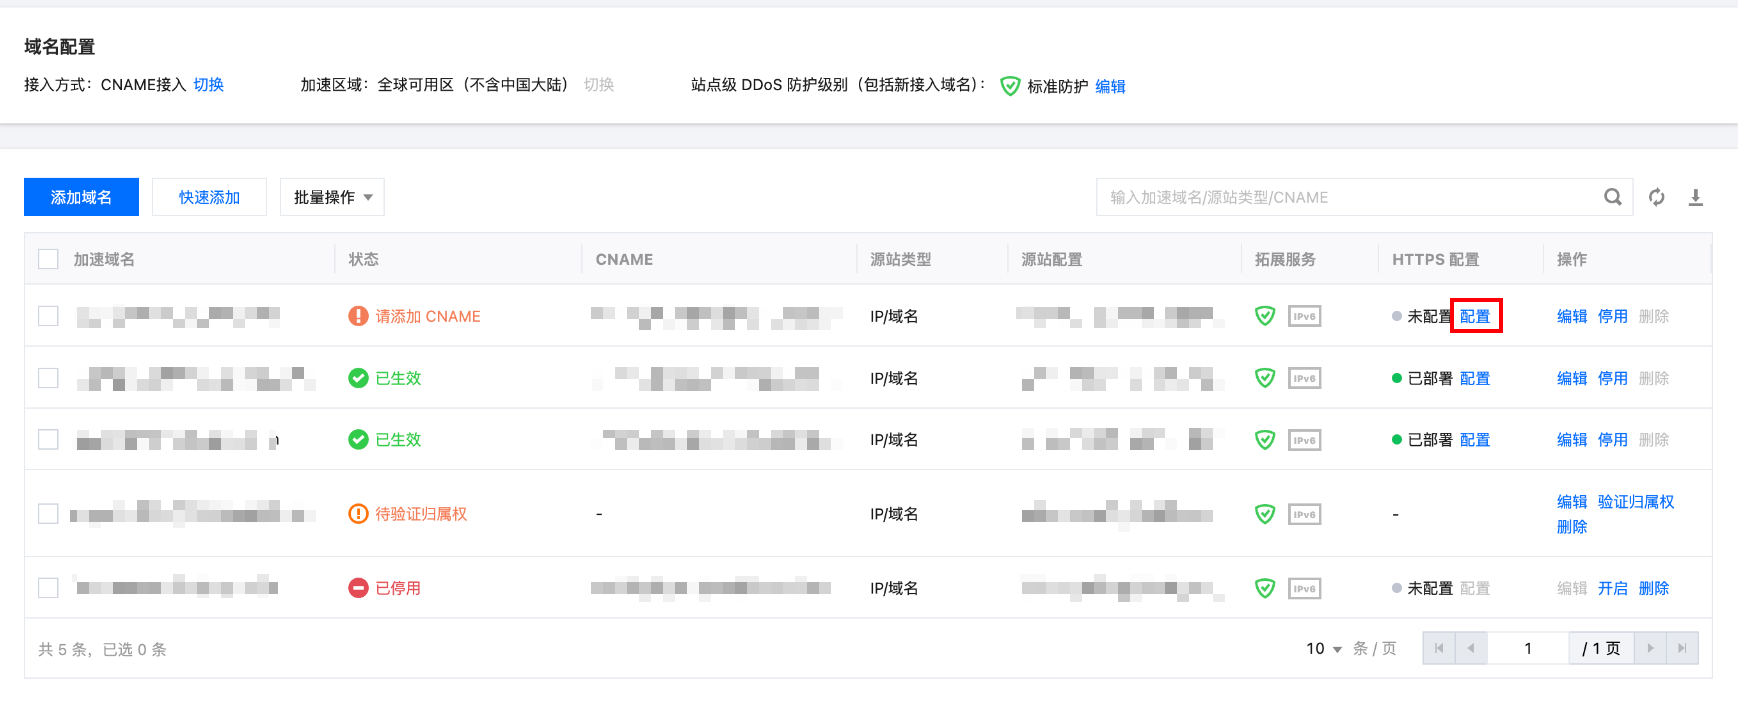Click 验证归属权 in the fourth row
Viewport: 1738px width, 702px height.
click(1635, 501)
